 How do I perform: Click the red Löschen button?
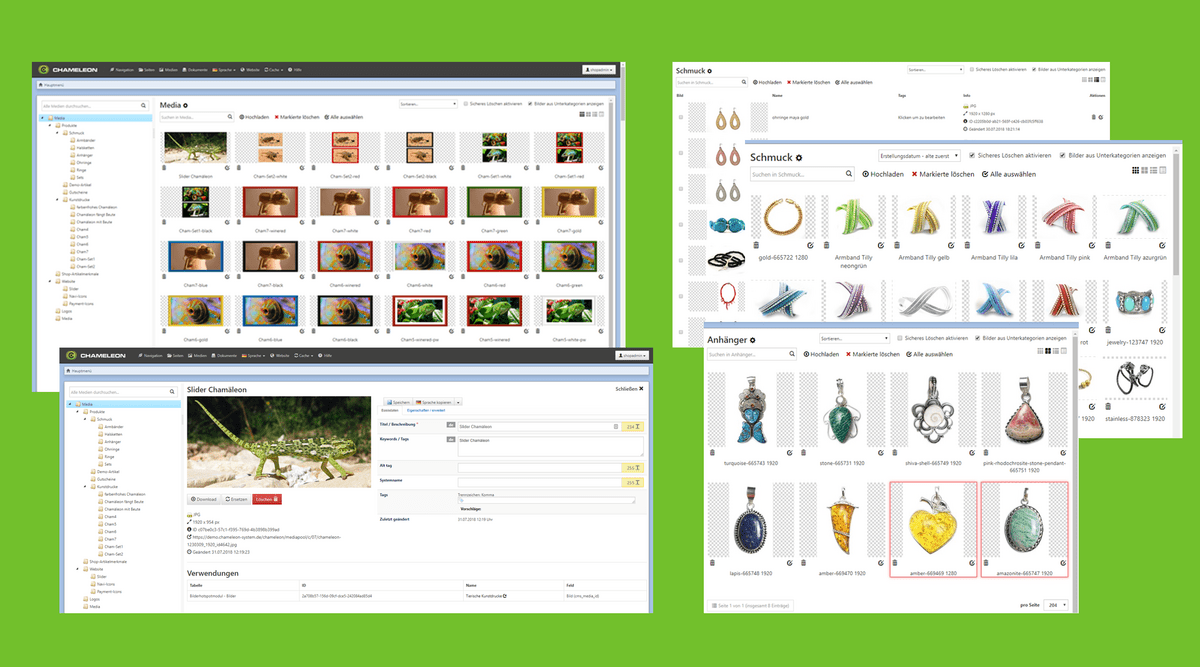pos(268,497)
